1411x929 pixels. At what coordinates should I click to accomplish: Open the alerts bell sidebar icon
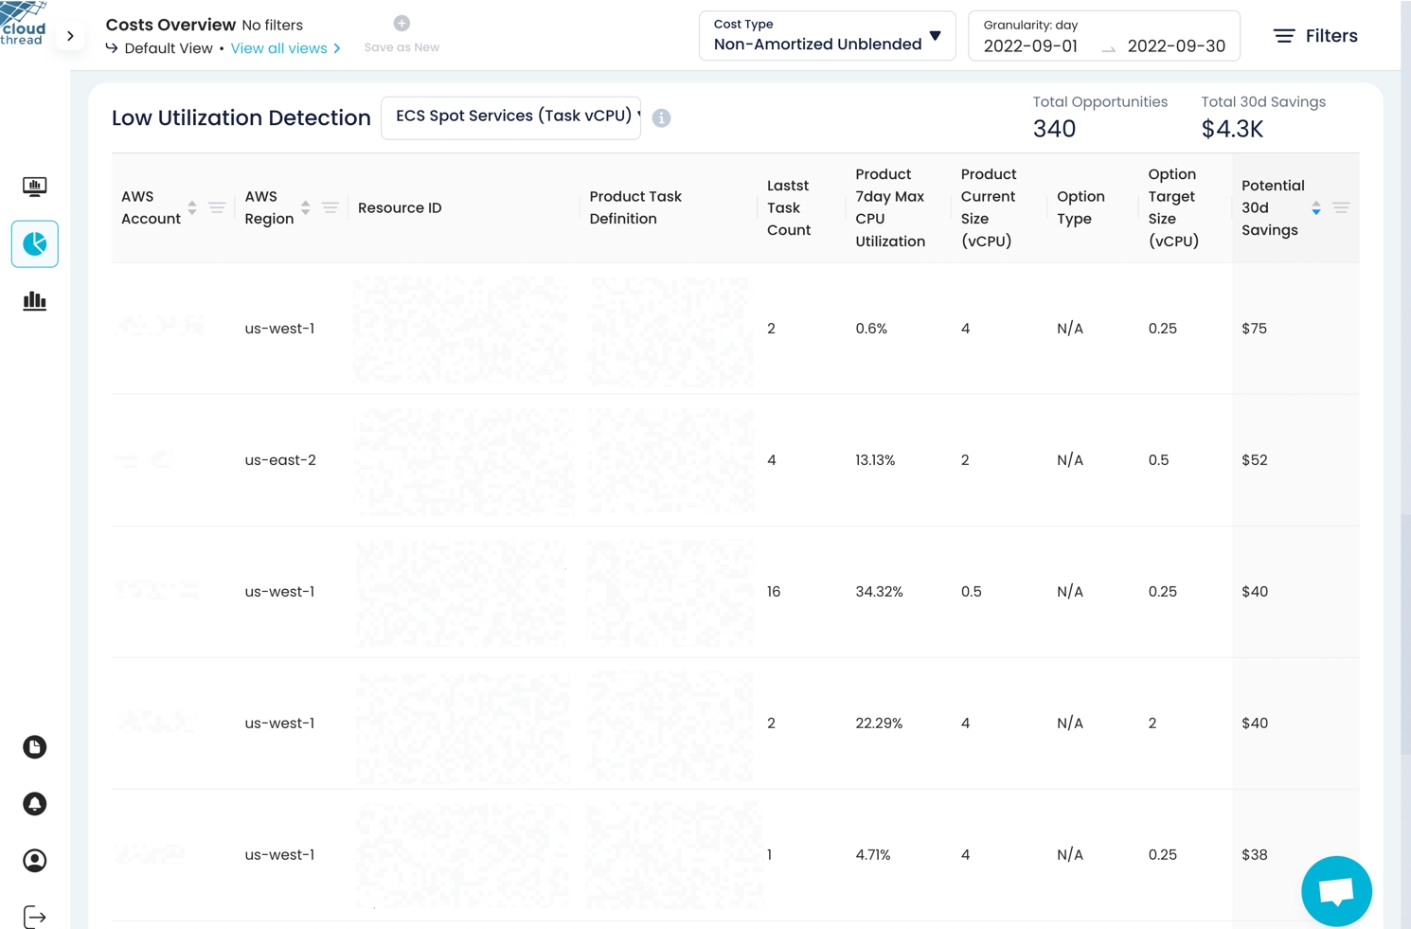[34, 804]
